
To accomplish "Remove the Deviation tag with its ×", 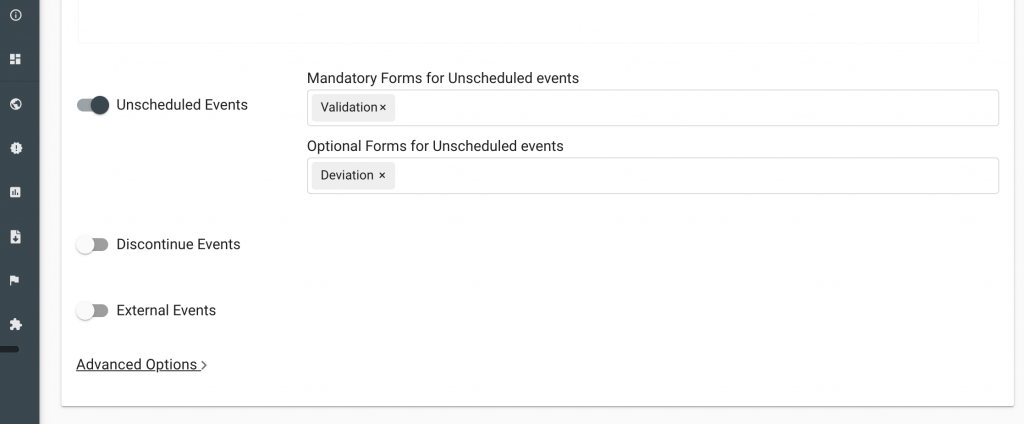I will click(382, 176).
